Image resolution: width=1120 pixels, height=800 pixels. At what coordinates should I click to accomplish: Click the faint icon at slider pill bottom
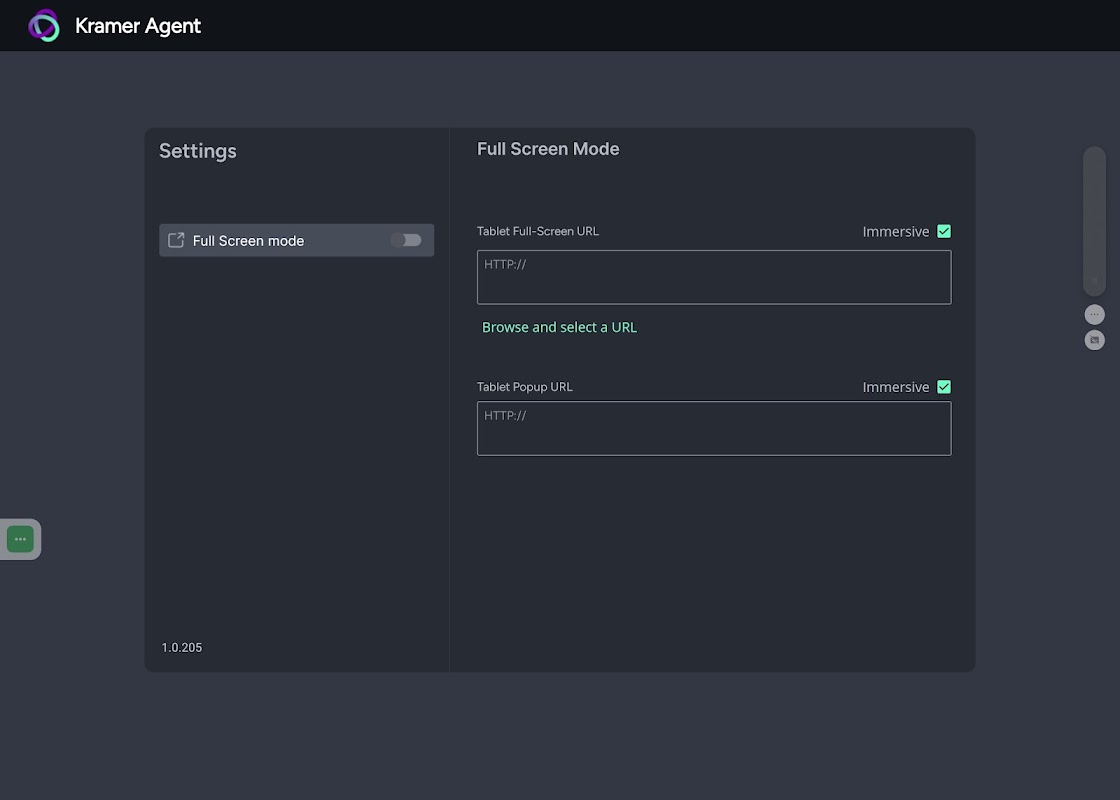(x=1094, y=281)
